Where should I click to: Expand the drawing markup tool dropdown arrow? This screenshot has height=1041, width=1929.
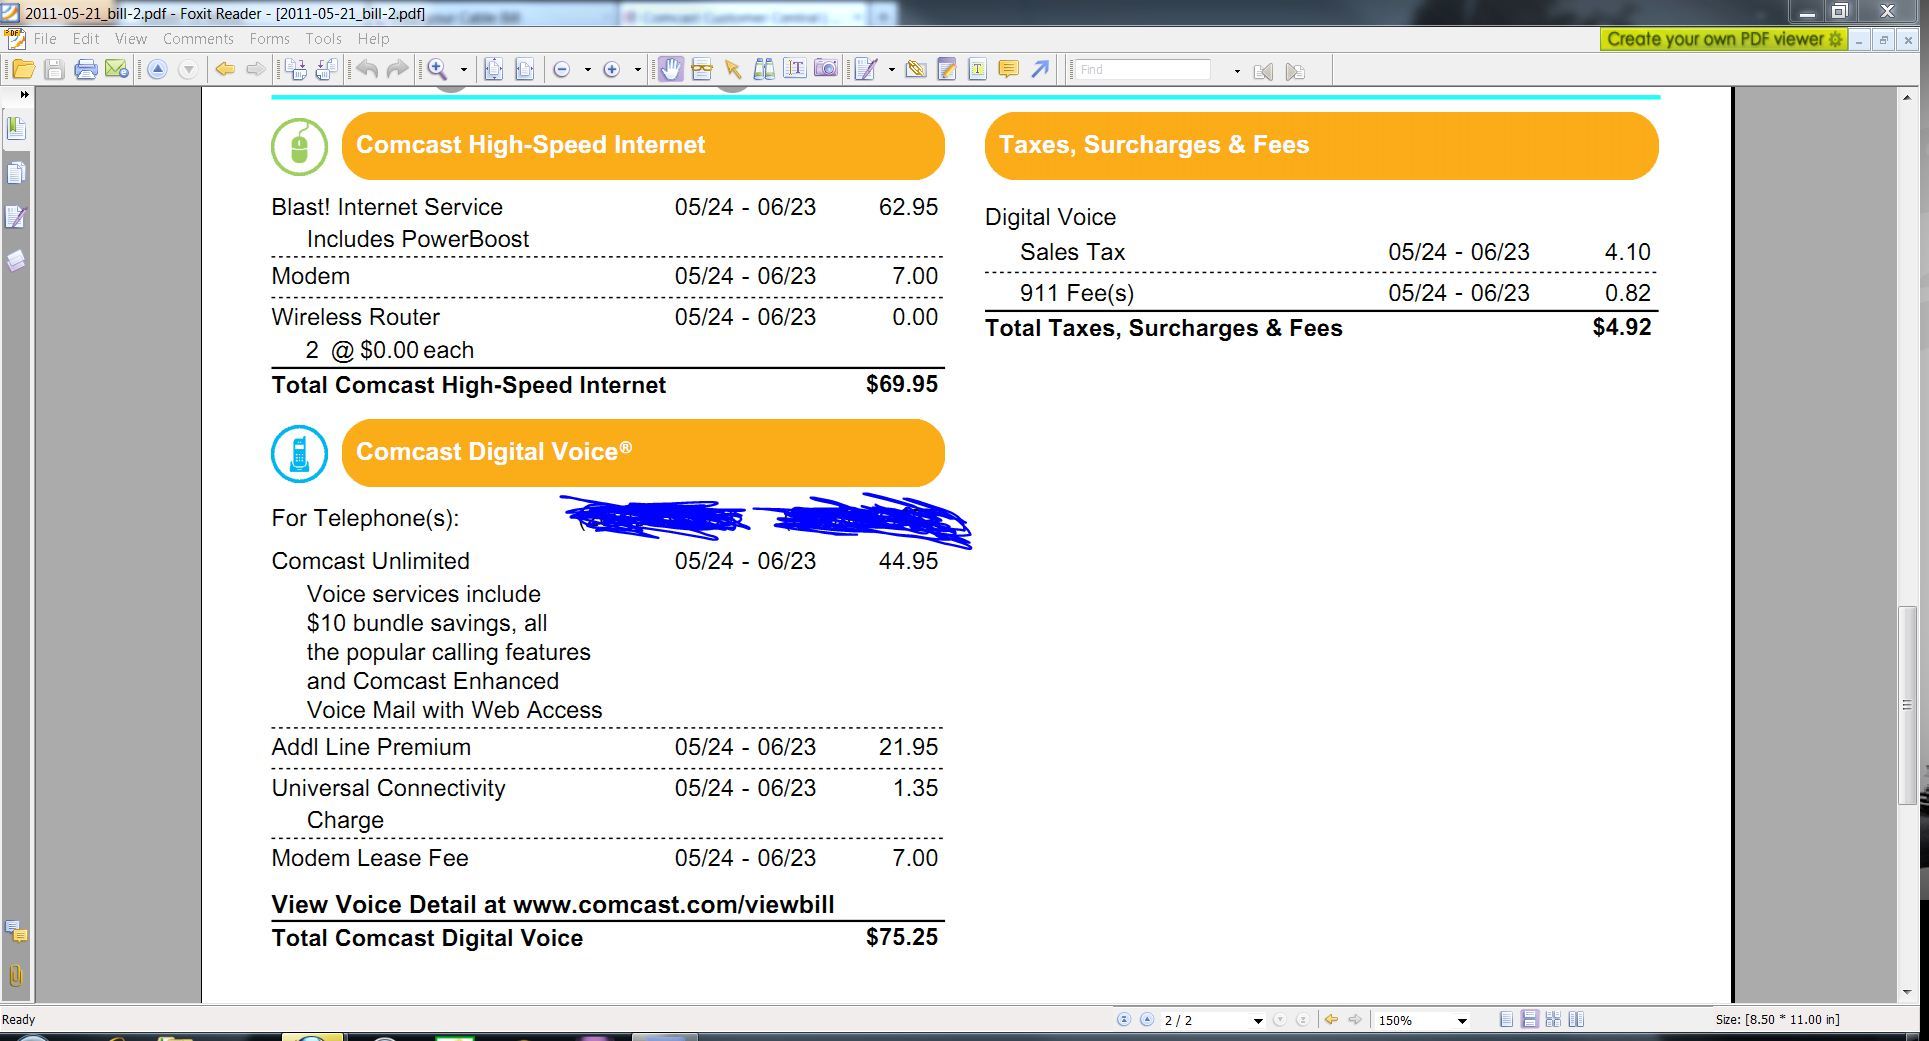(x=891, y=70)
